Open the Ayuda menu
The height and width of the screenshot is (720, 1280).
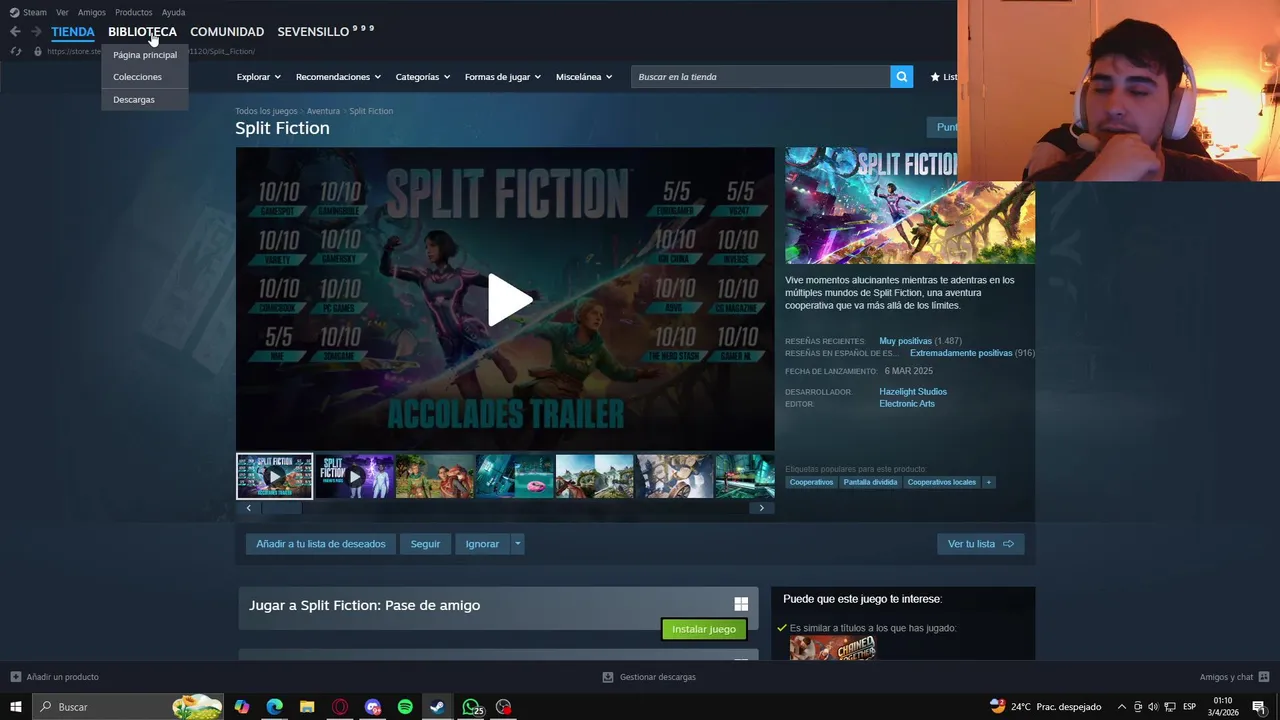pyautogui.click(x=173, y=12)
